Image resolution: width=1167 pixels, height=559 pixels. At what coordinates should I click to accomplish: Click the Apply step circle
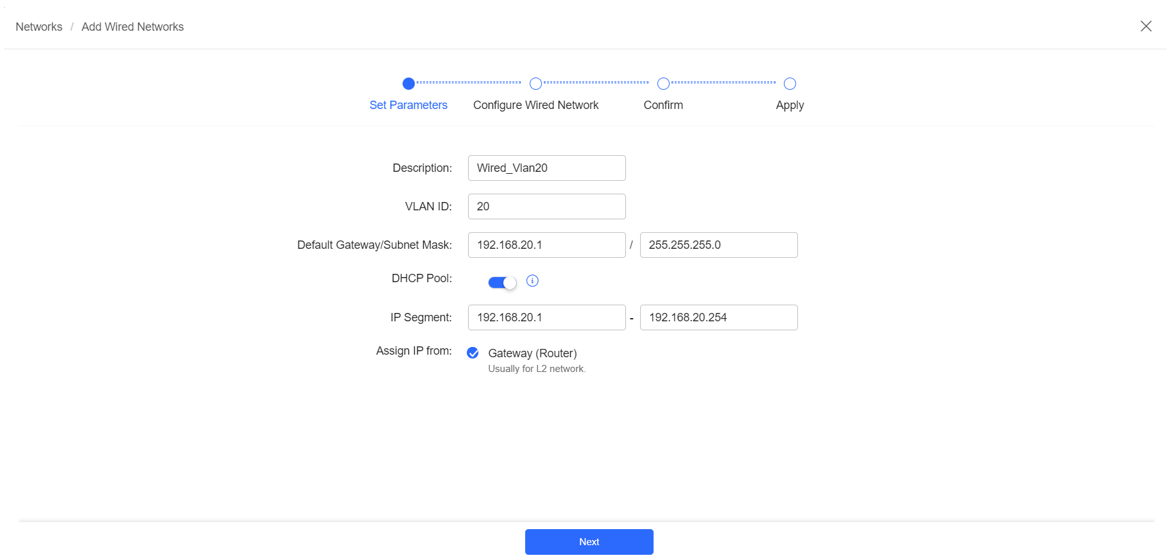point(790,83)
